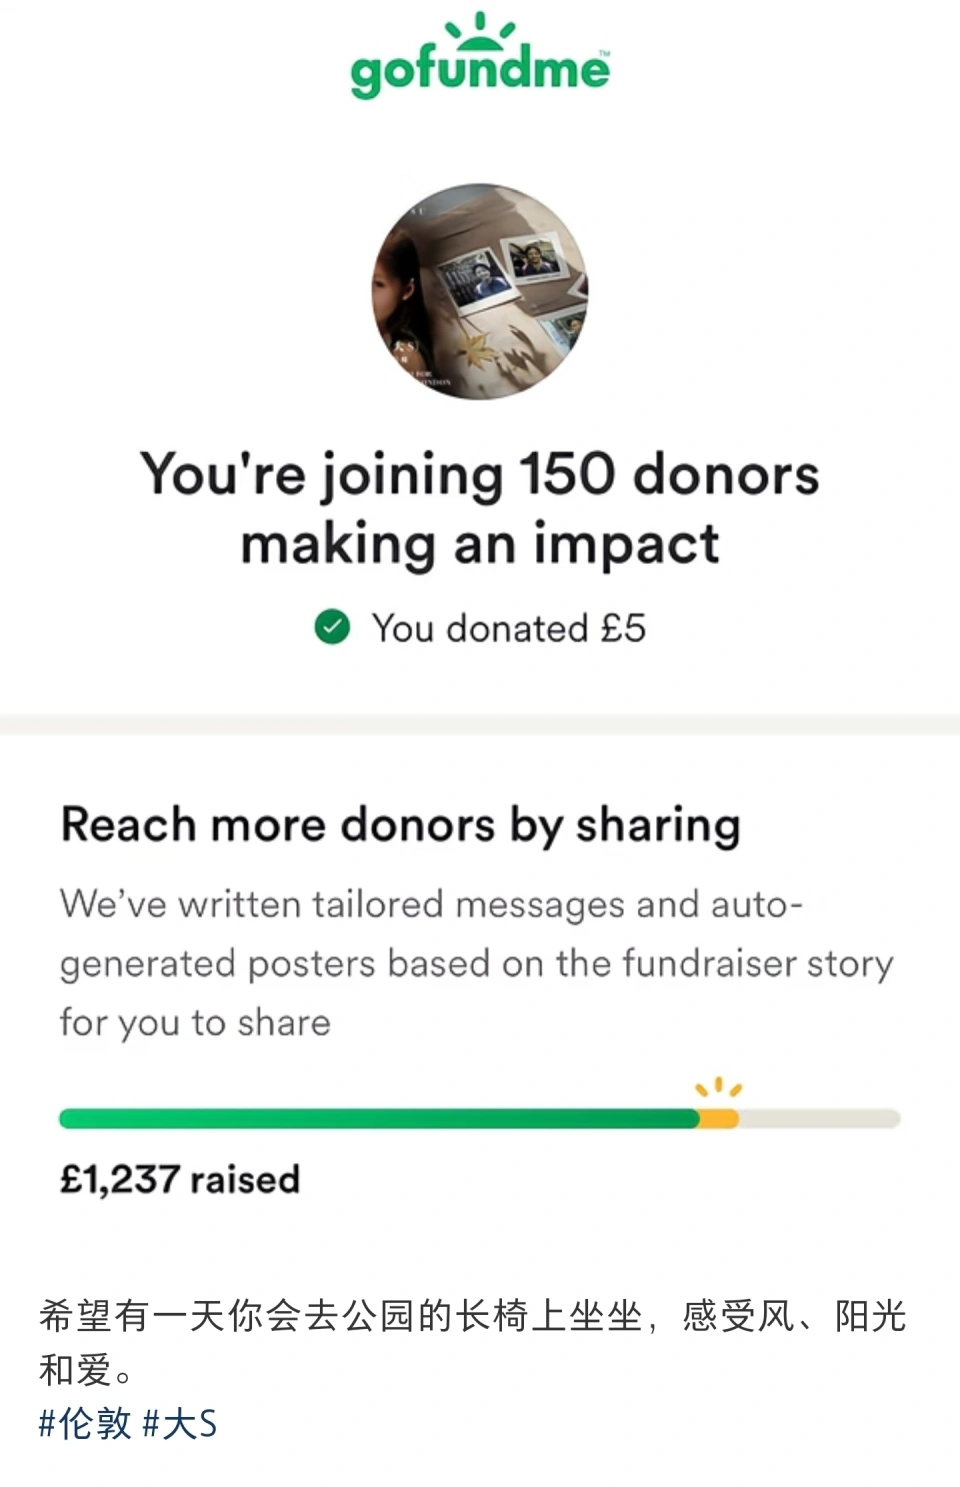Click the "£1,237 raised" amount

[x=180, y=1179]
